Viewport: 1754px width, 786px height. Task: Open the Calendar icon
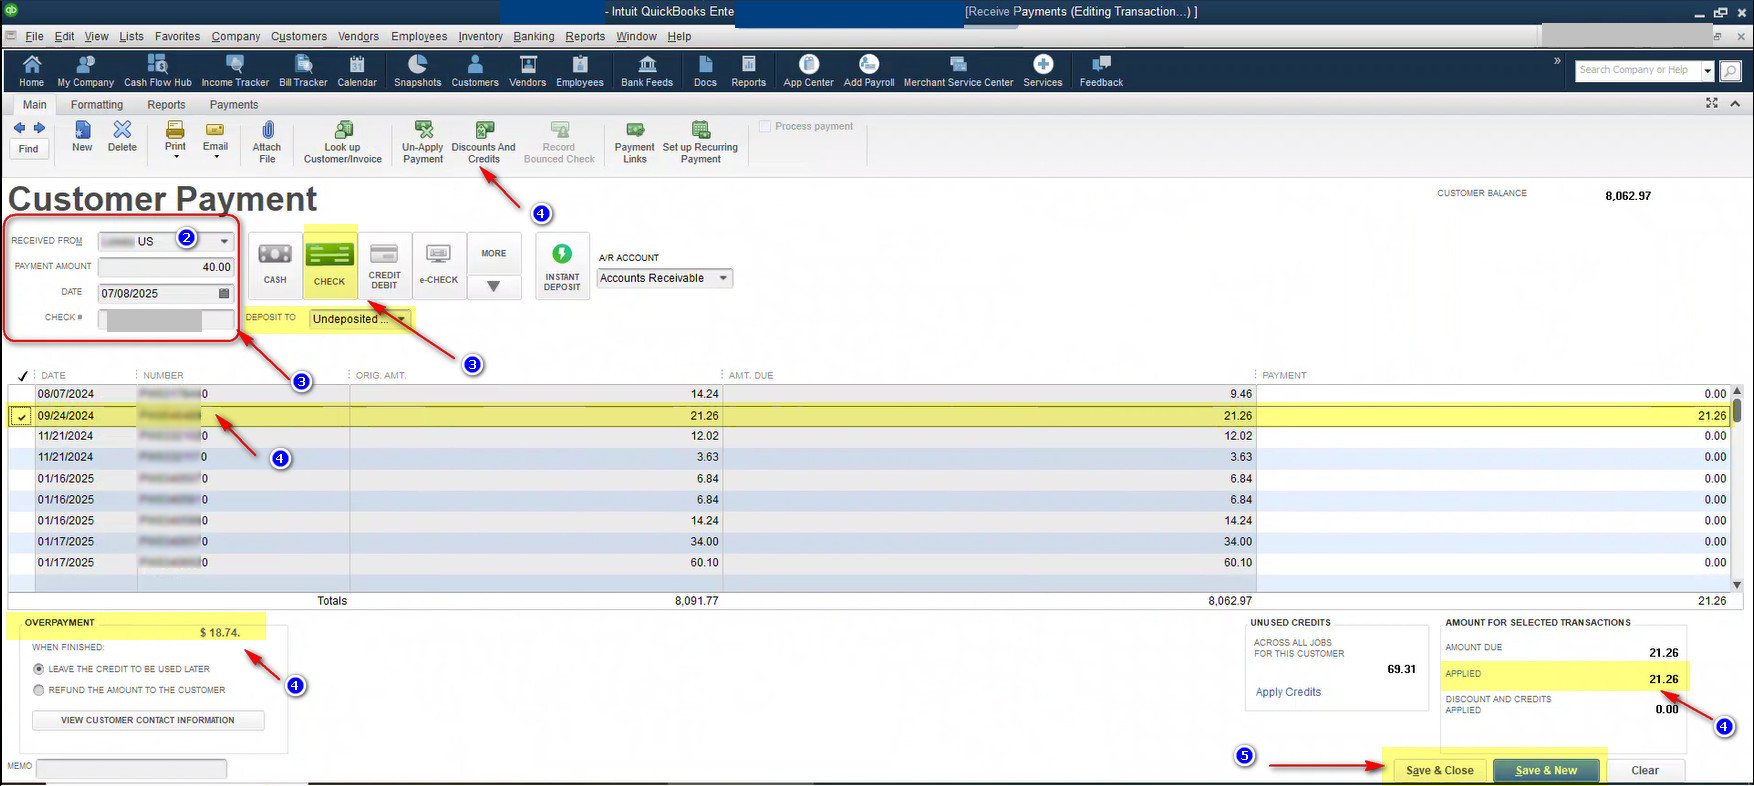[x=357, y=71]
